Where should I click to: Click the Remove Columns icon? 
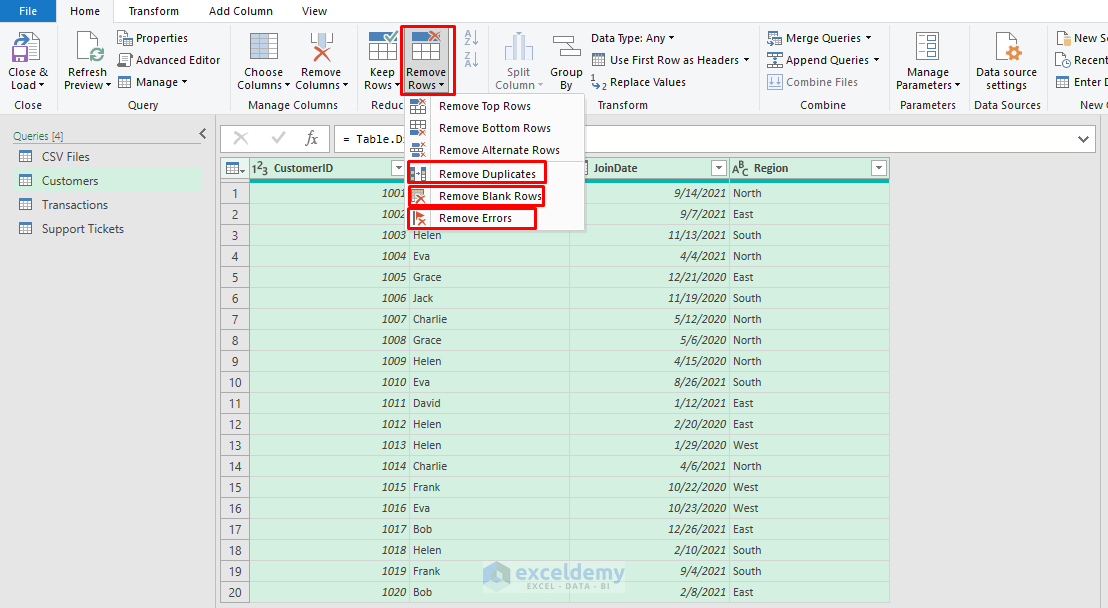point(322,48)
